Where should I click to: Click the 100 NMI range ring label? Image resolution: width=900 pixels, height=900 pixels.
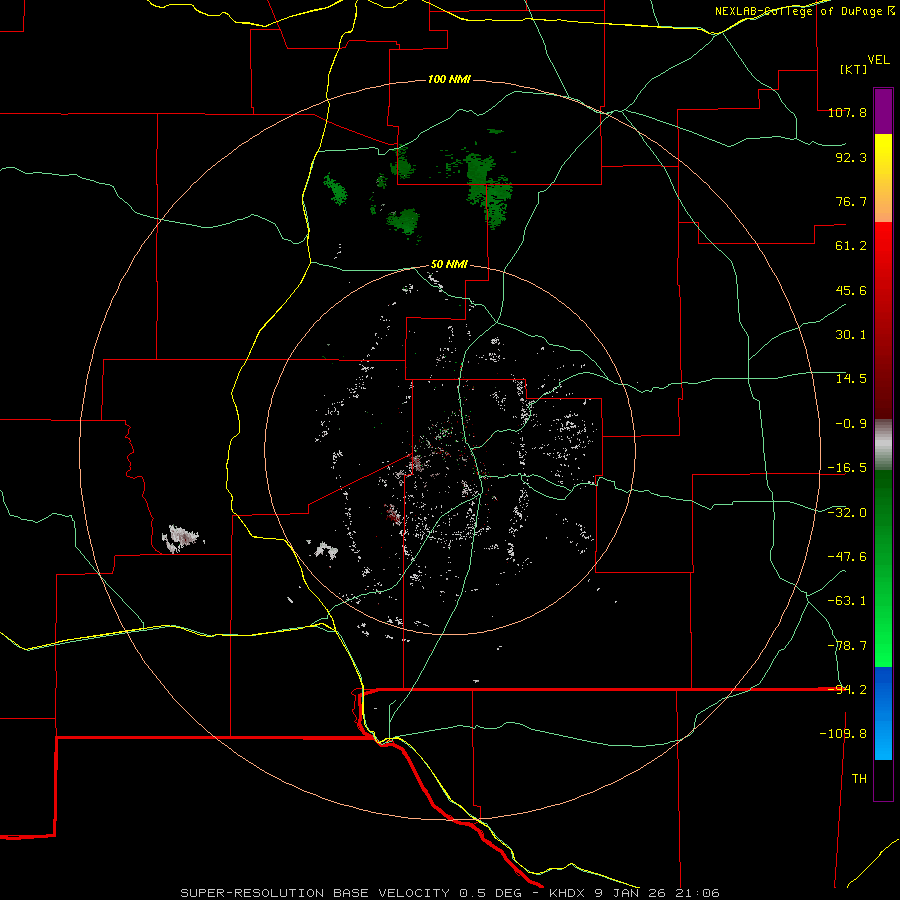tap(449, 79)
